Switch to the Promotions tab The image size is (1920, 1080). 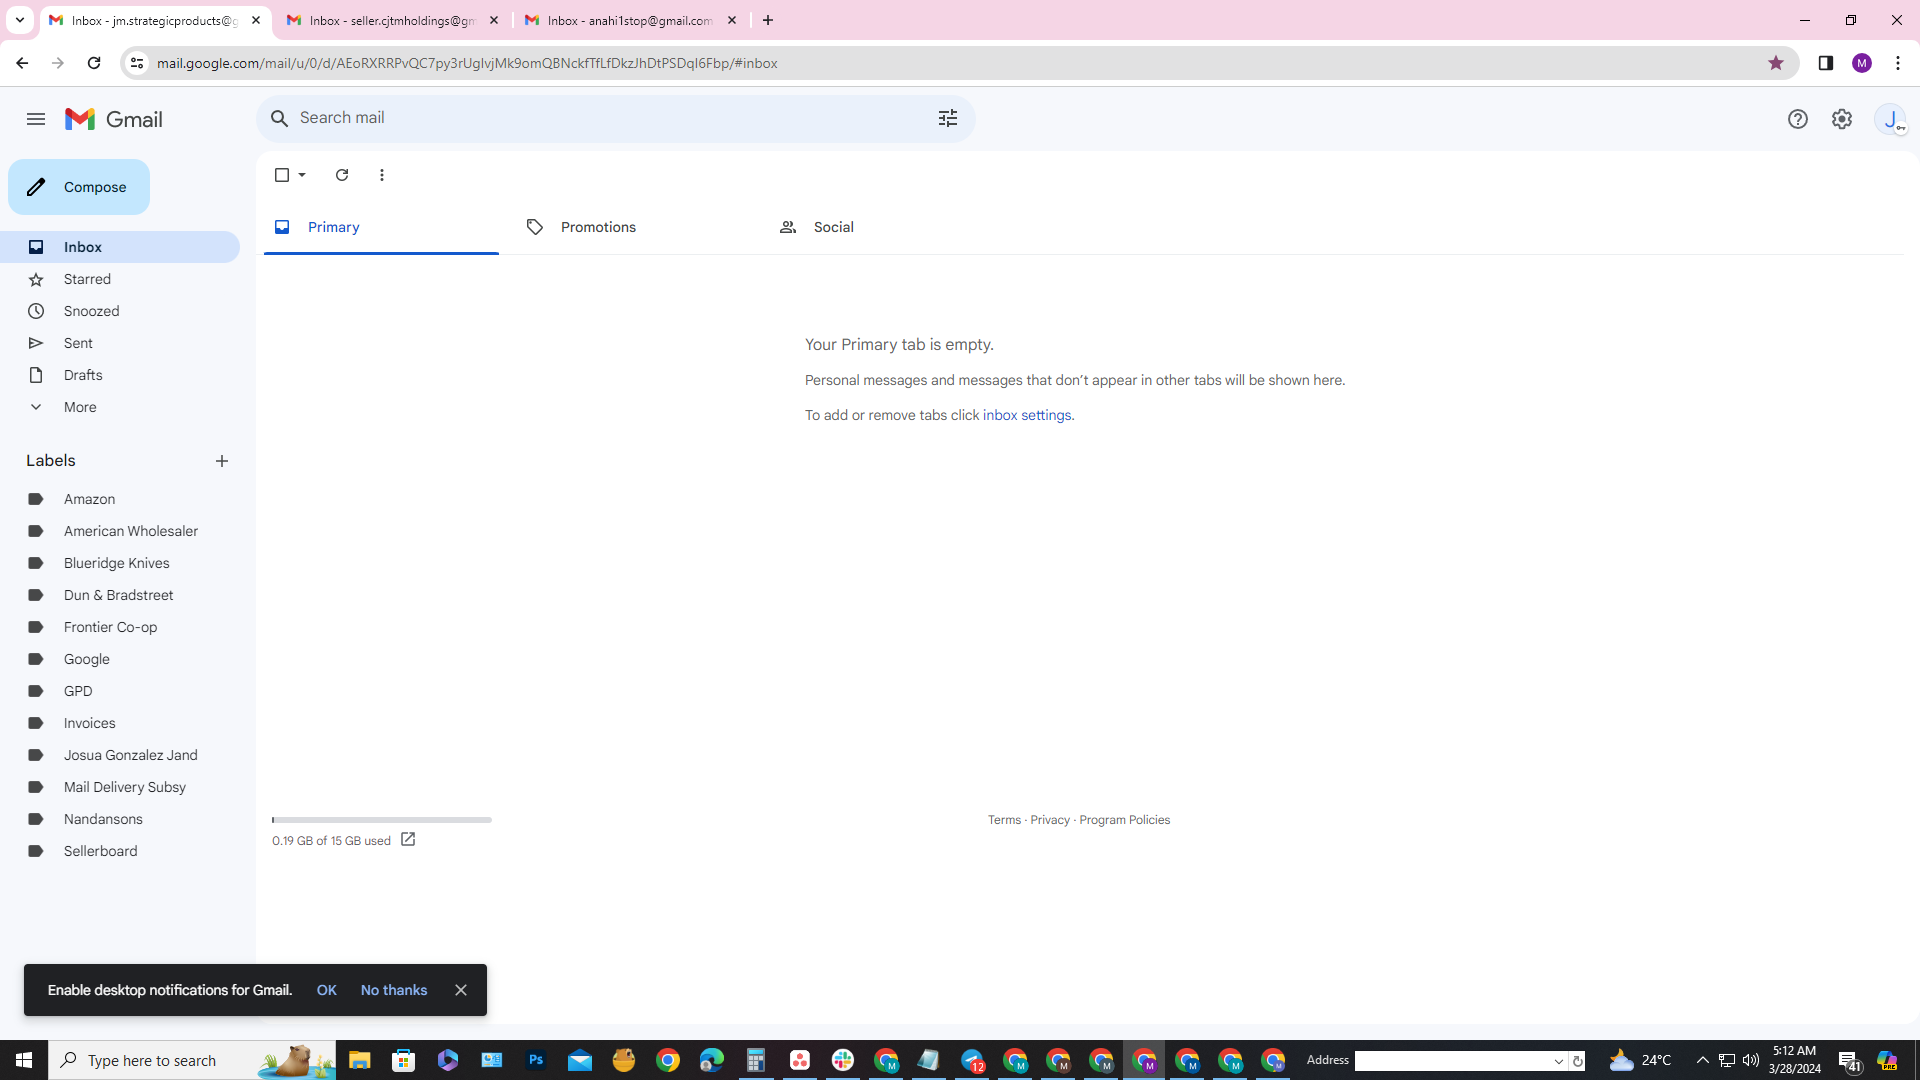tap(633, 227)
